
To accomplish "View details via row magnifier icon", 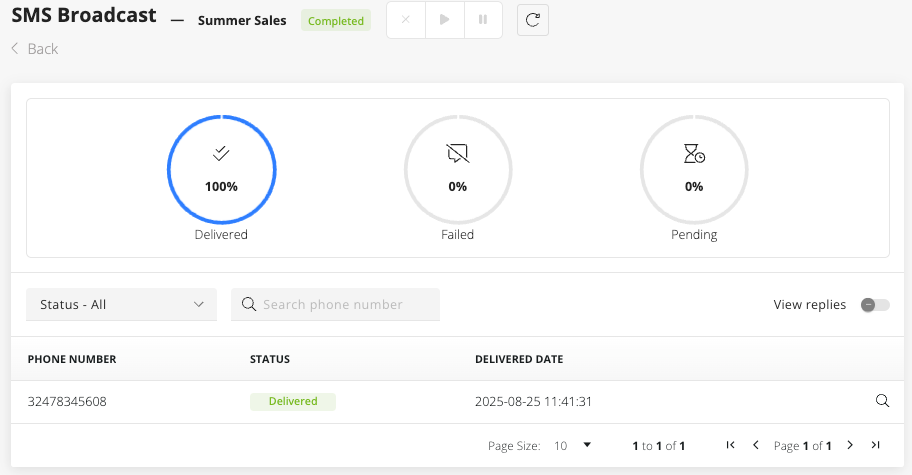I will point(882,401).
